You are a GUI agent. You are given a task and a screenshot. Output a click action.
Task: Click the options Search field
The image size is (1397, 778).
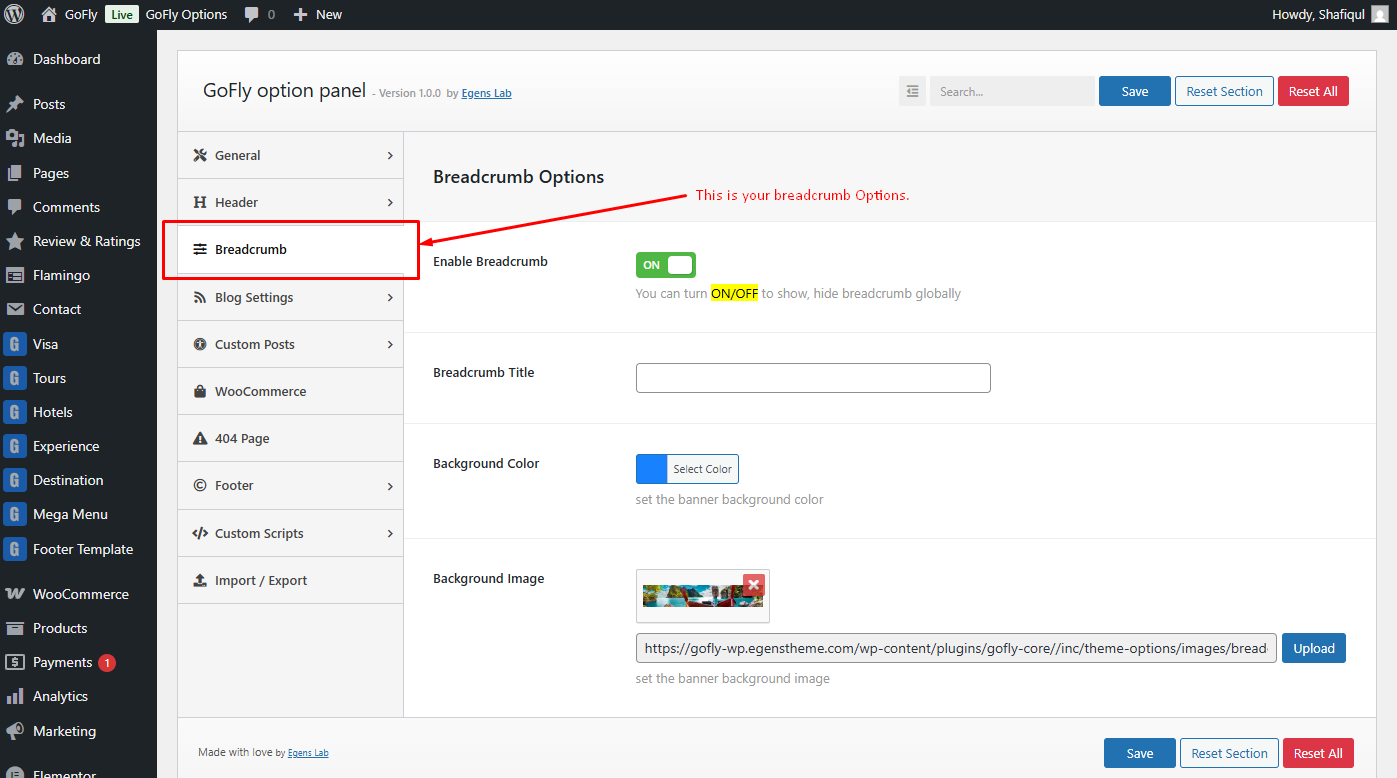pos(1012,91)
